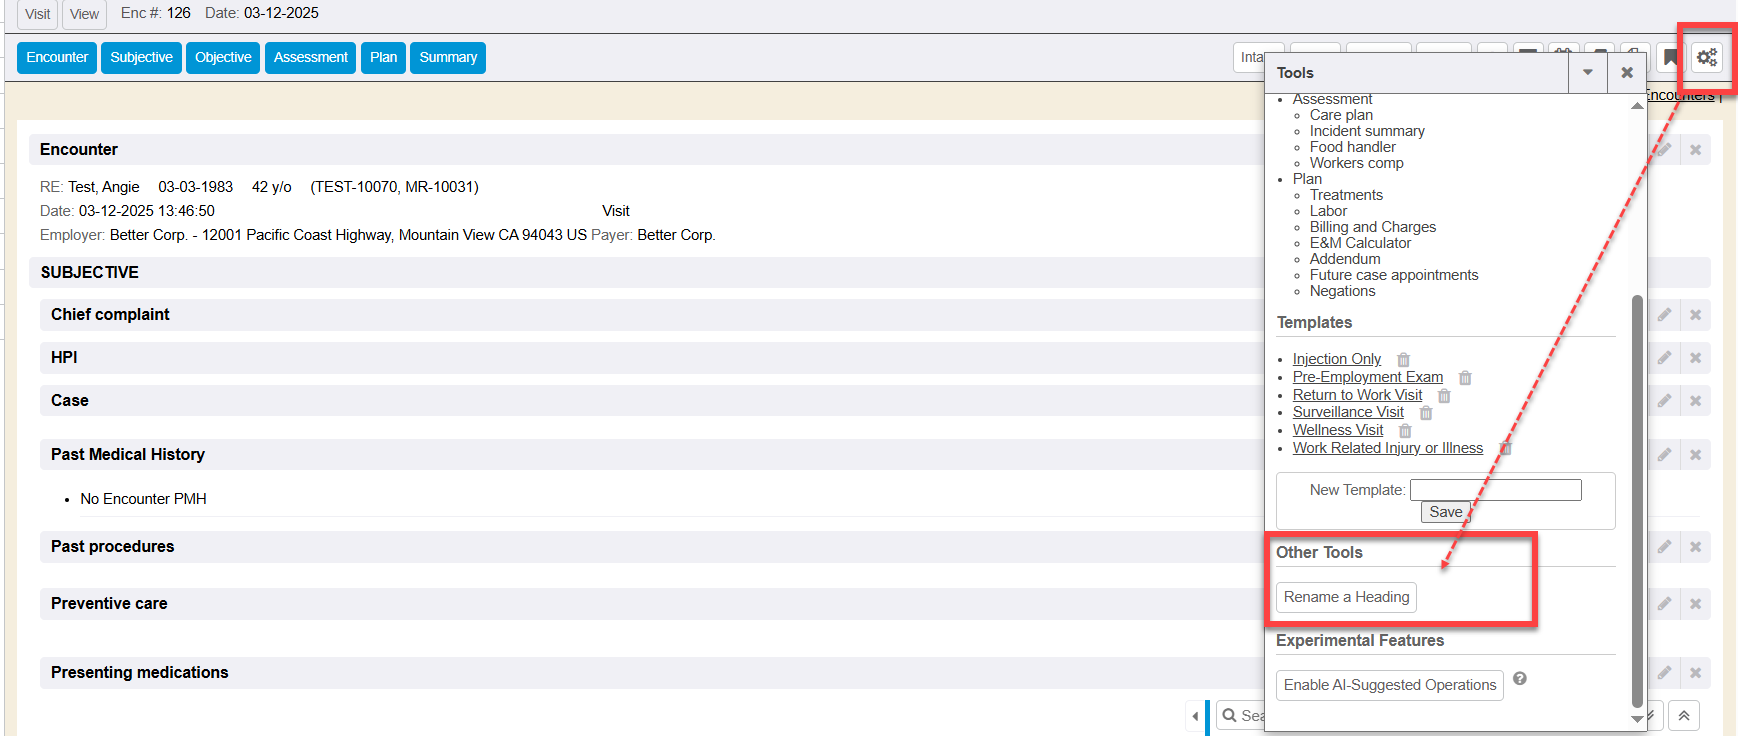Viewport: 1738px width, 736px height.
Task: Open the gears Tools settings icon
Action: [x=1707, y=58]
